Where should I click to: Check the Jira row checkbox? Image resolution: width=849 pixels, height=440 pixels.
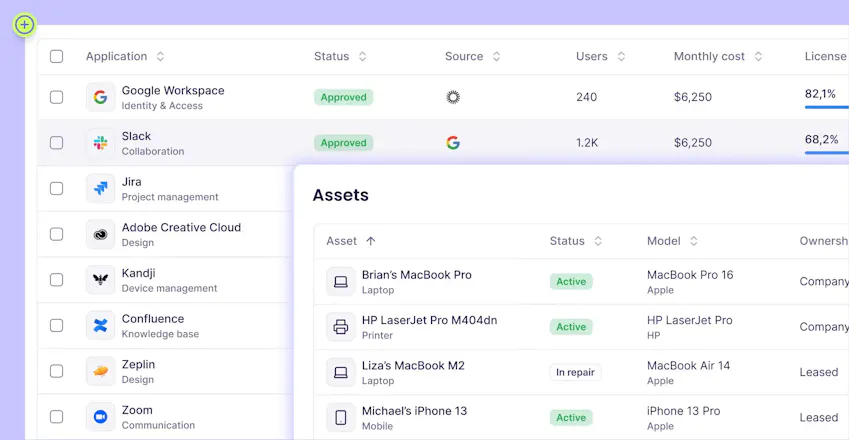tap(56, 188)
